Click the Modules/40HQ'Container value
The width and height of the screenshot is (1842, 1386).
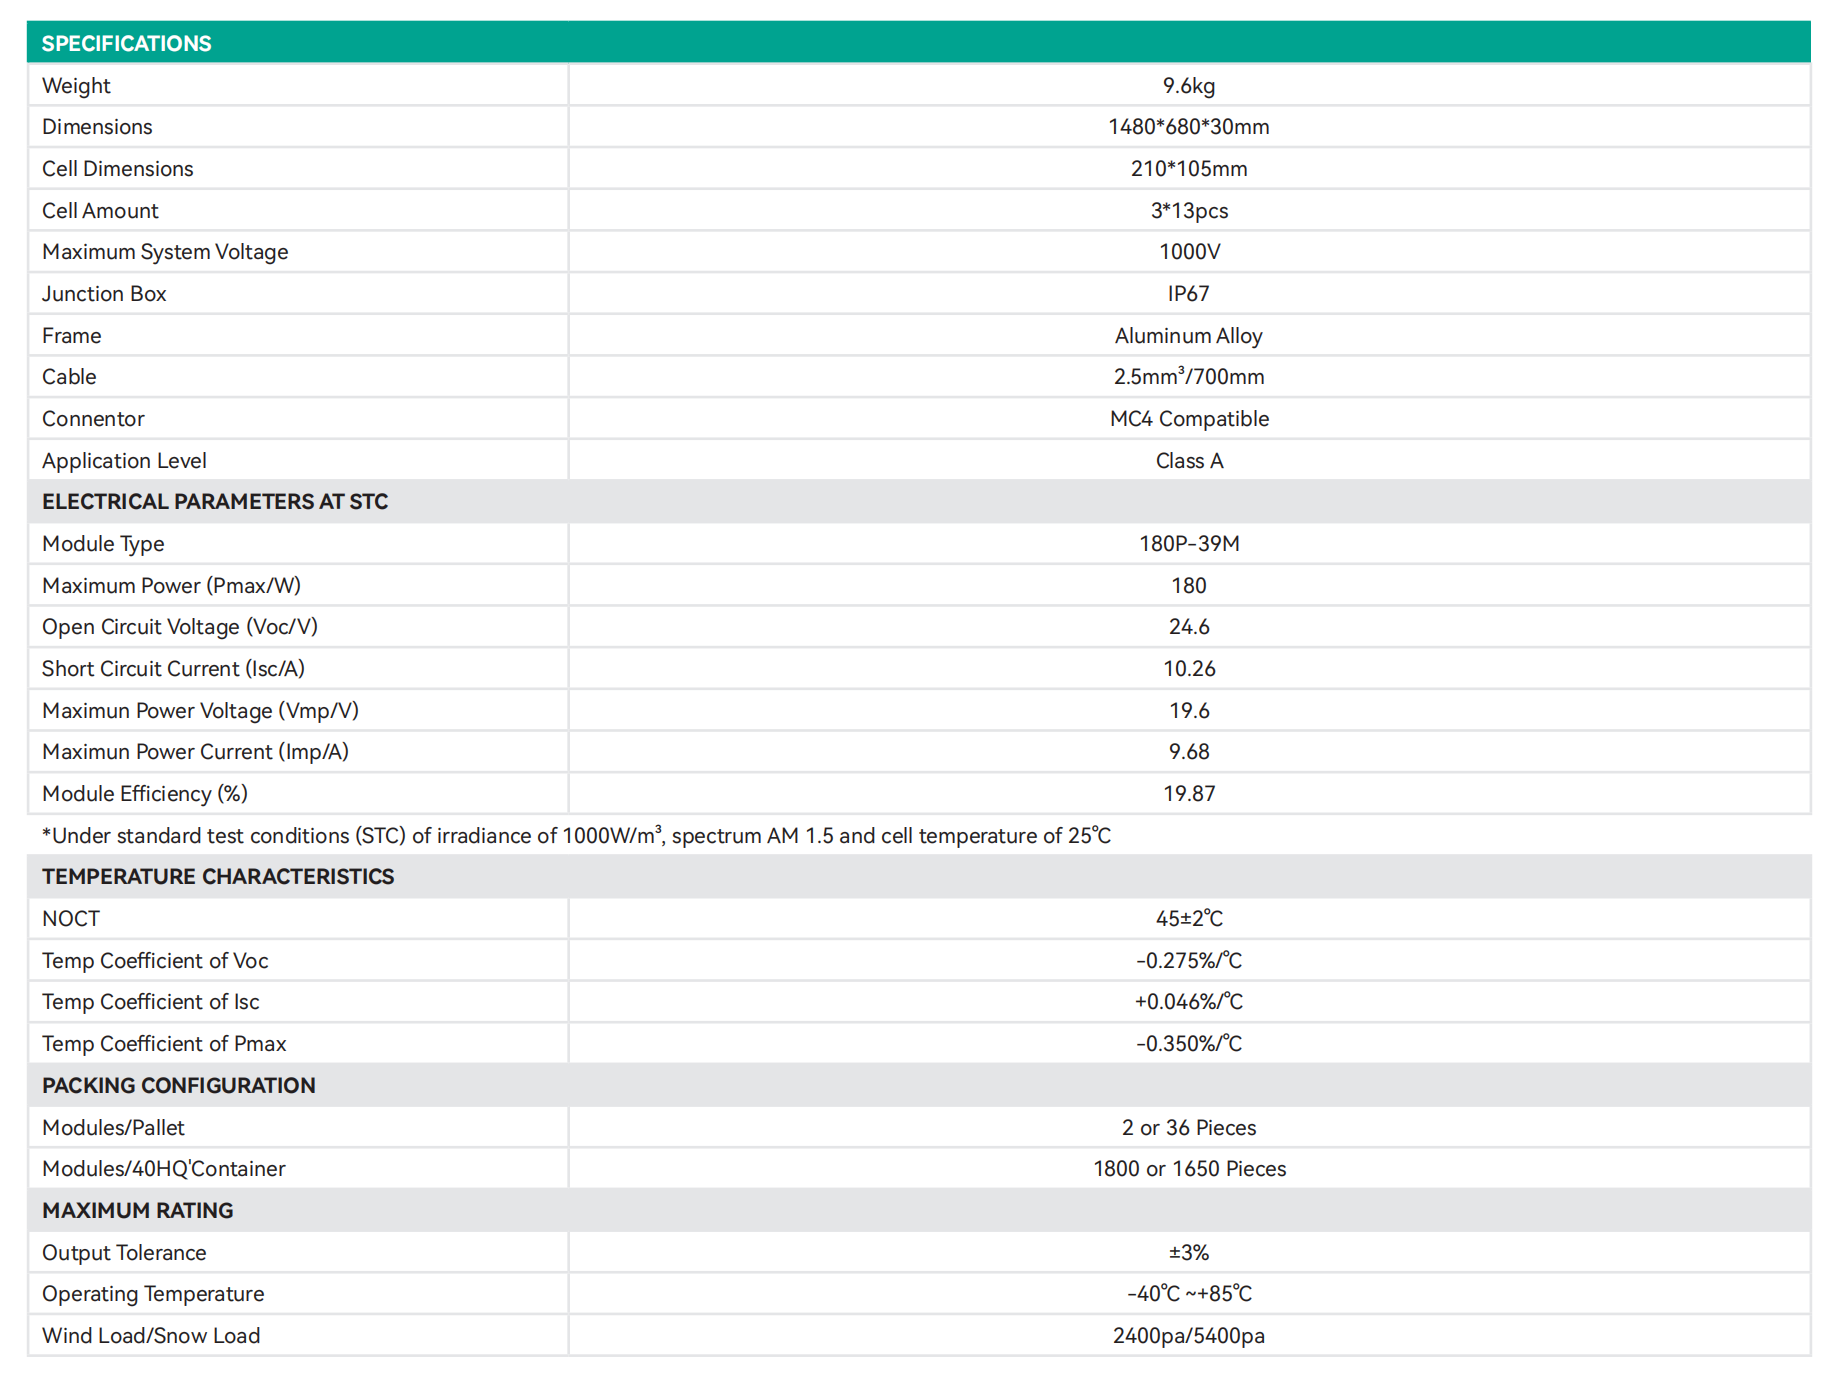click(1188, 1169)
